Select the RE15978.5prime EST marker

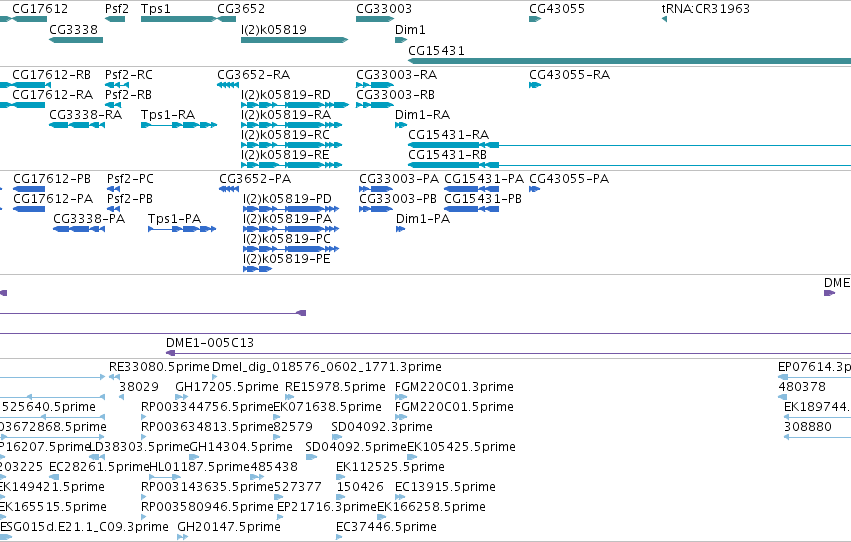click(290, 397)
